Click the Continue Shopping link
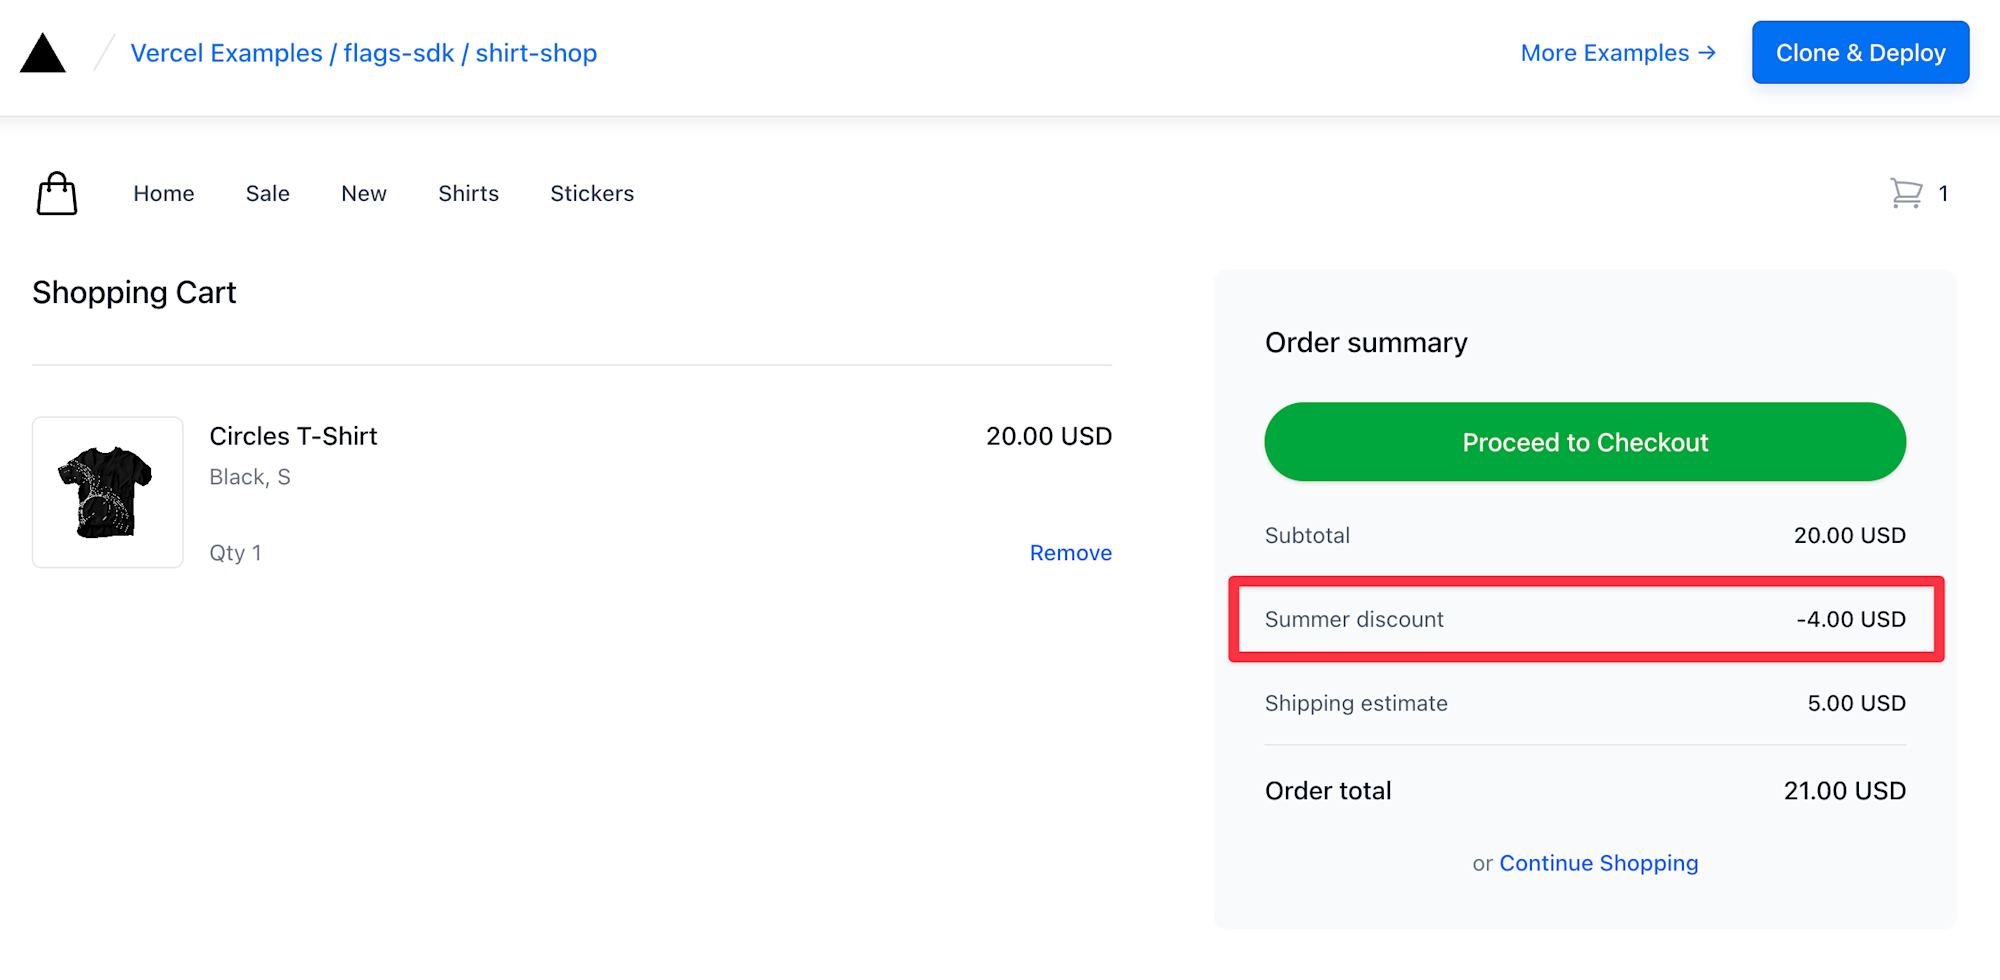Image resolution: width=2000 pixels, height=980 pixels. coord(1598,863)
